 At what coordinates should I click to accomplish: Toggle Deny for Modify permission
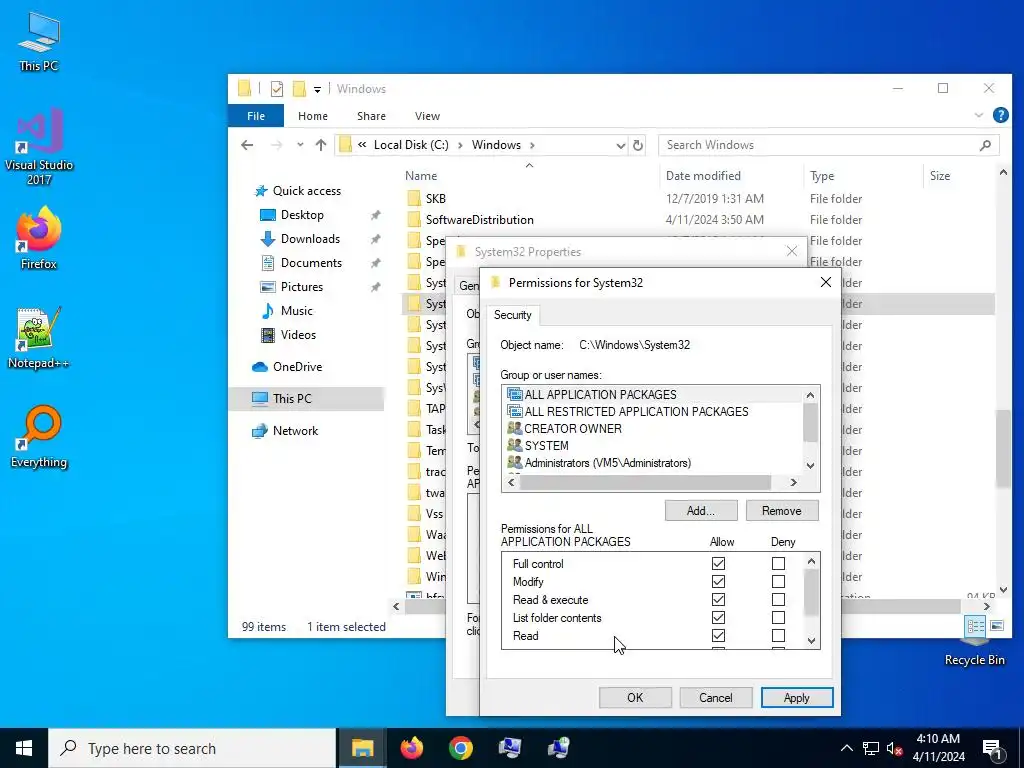778,581
